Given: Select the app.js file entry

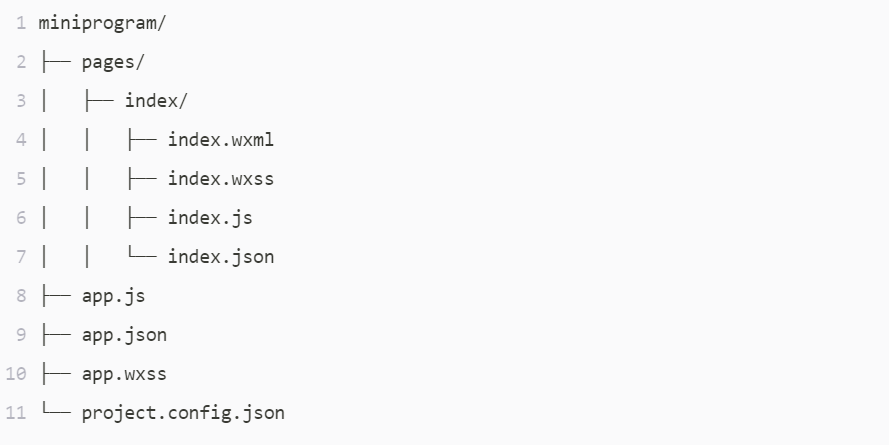Looking at the screenshot, I should pos(113,296).
